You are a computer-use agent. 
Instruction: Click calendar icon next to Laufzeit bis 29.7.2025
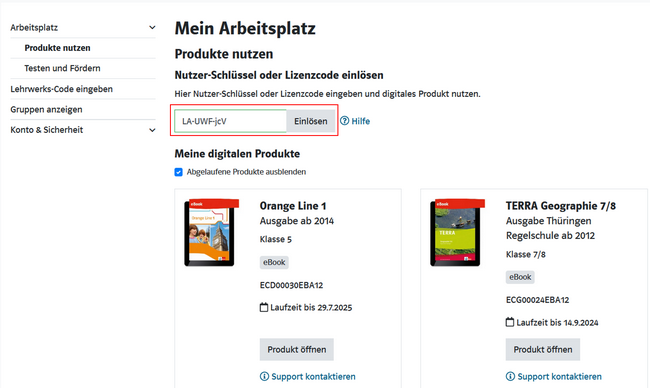(264, 307)
